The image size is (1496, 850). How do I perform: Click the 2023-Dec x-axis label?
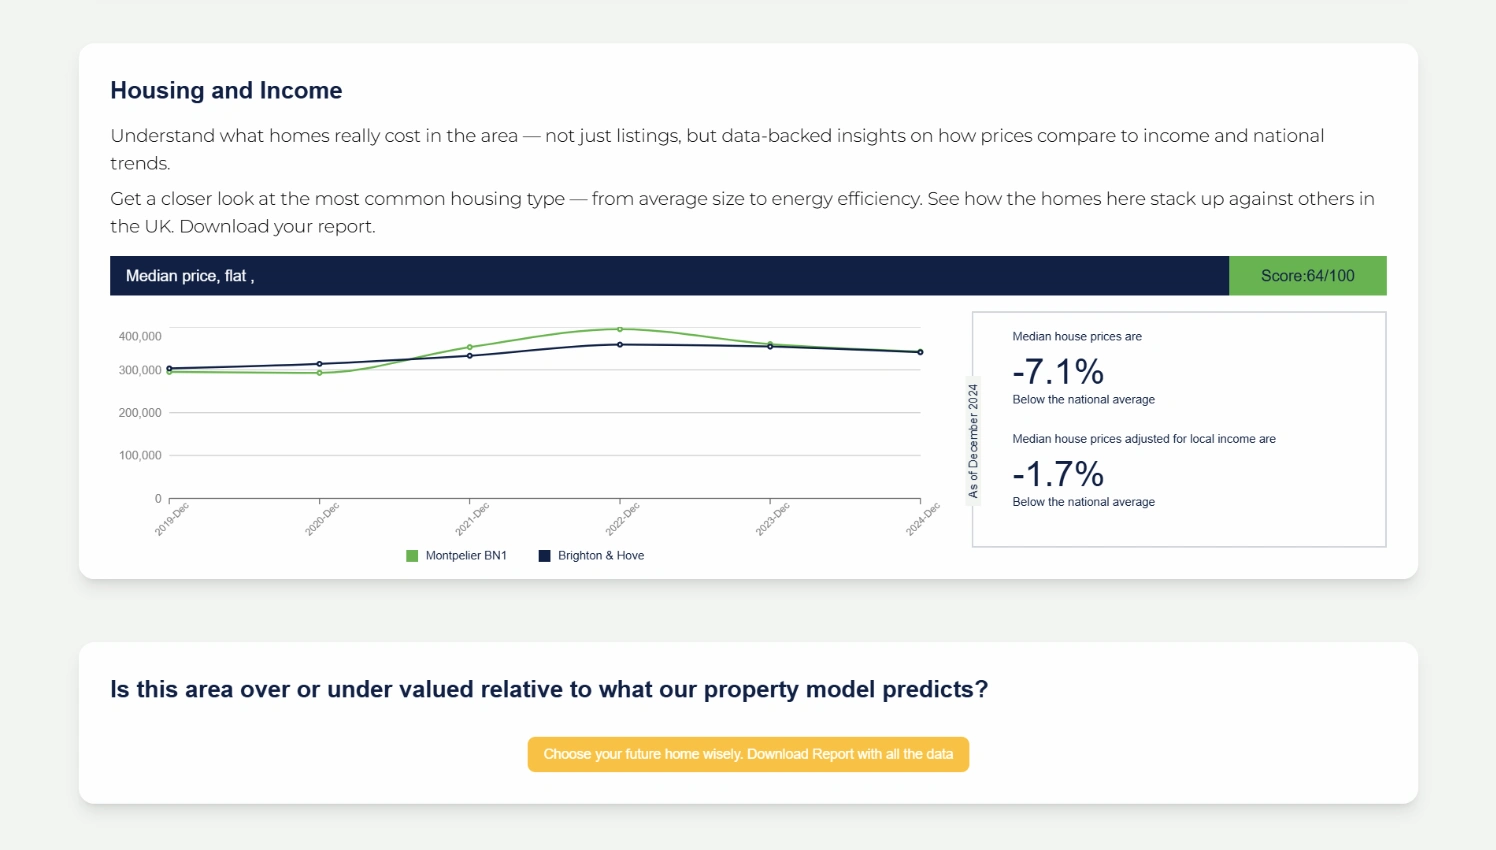tap(772, 519)
